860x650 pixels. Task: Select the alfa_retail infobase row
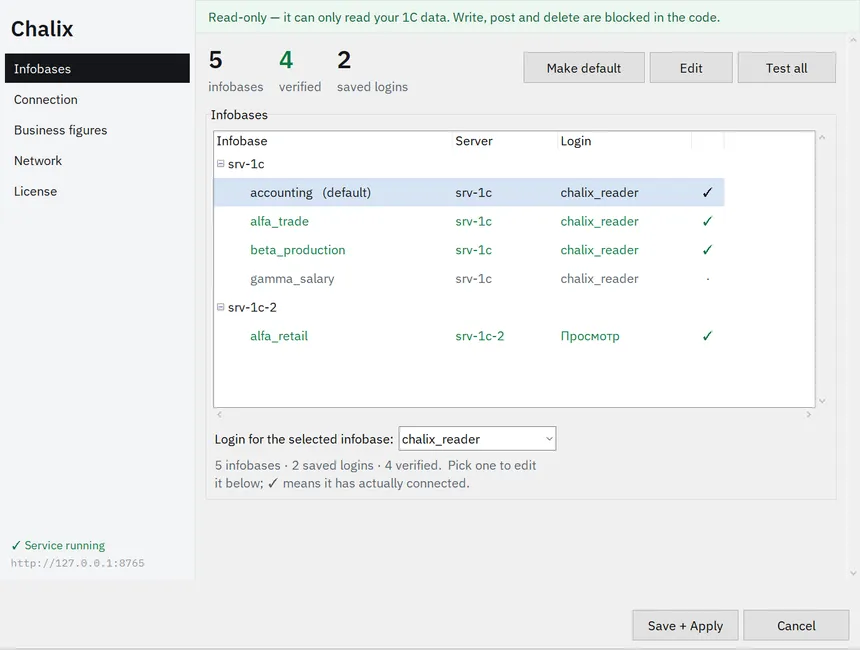(469, 336)
